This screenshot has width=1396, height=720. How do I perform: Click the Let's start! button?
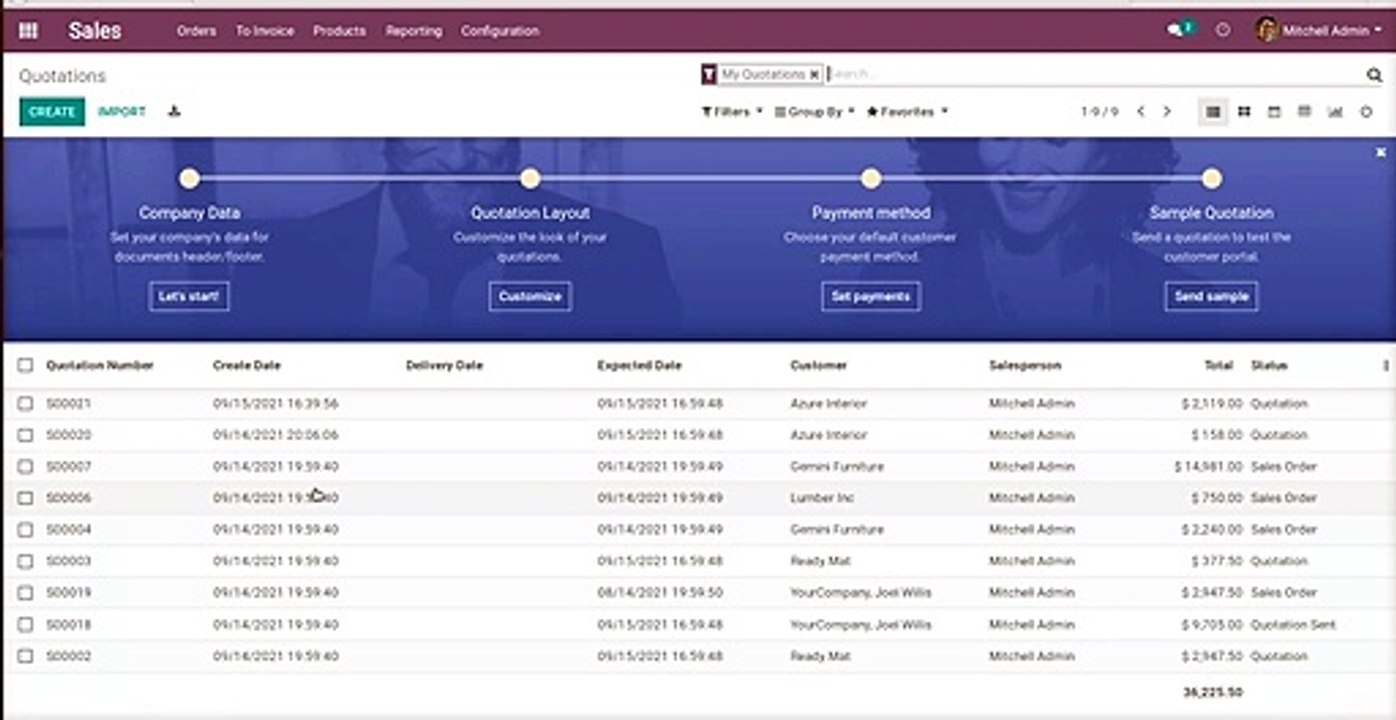[x=189, y=297]
